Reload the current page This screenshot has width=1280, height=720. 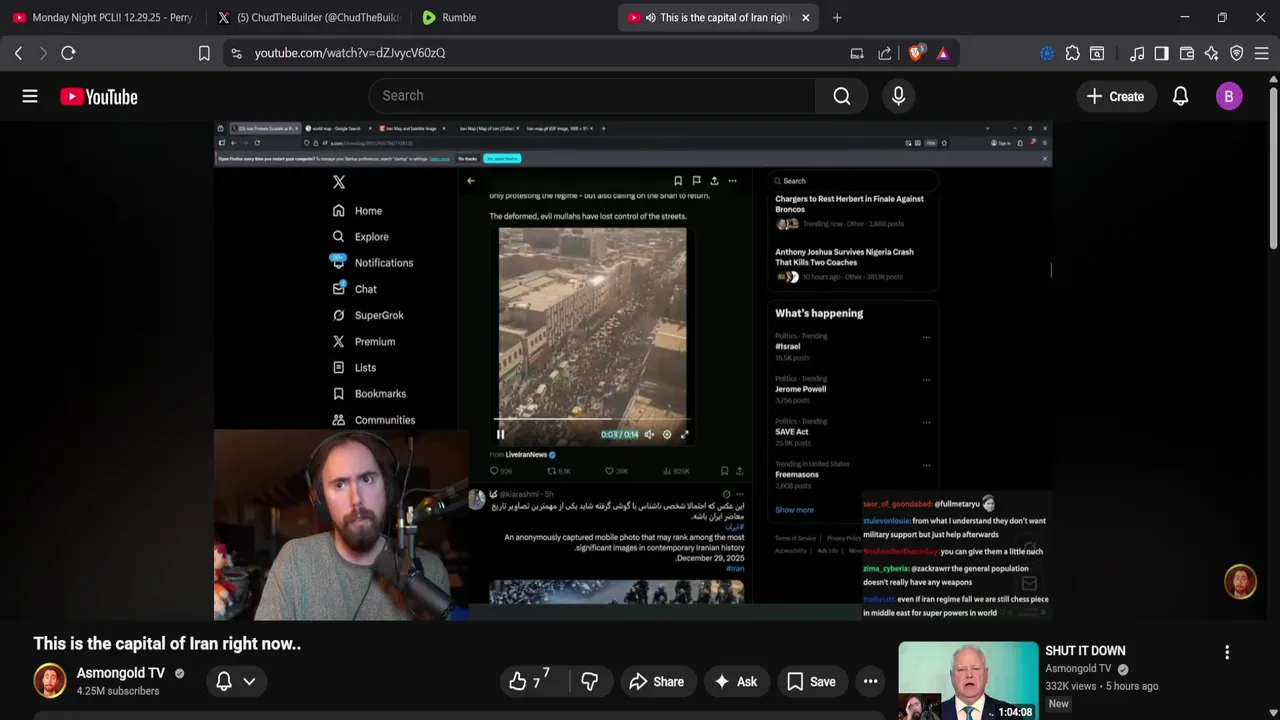68,53
